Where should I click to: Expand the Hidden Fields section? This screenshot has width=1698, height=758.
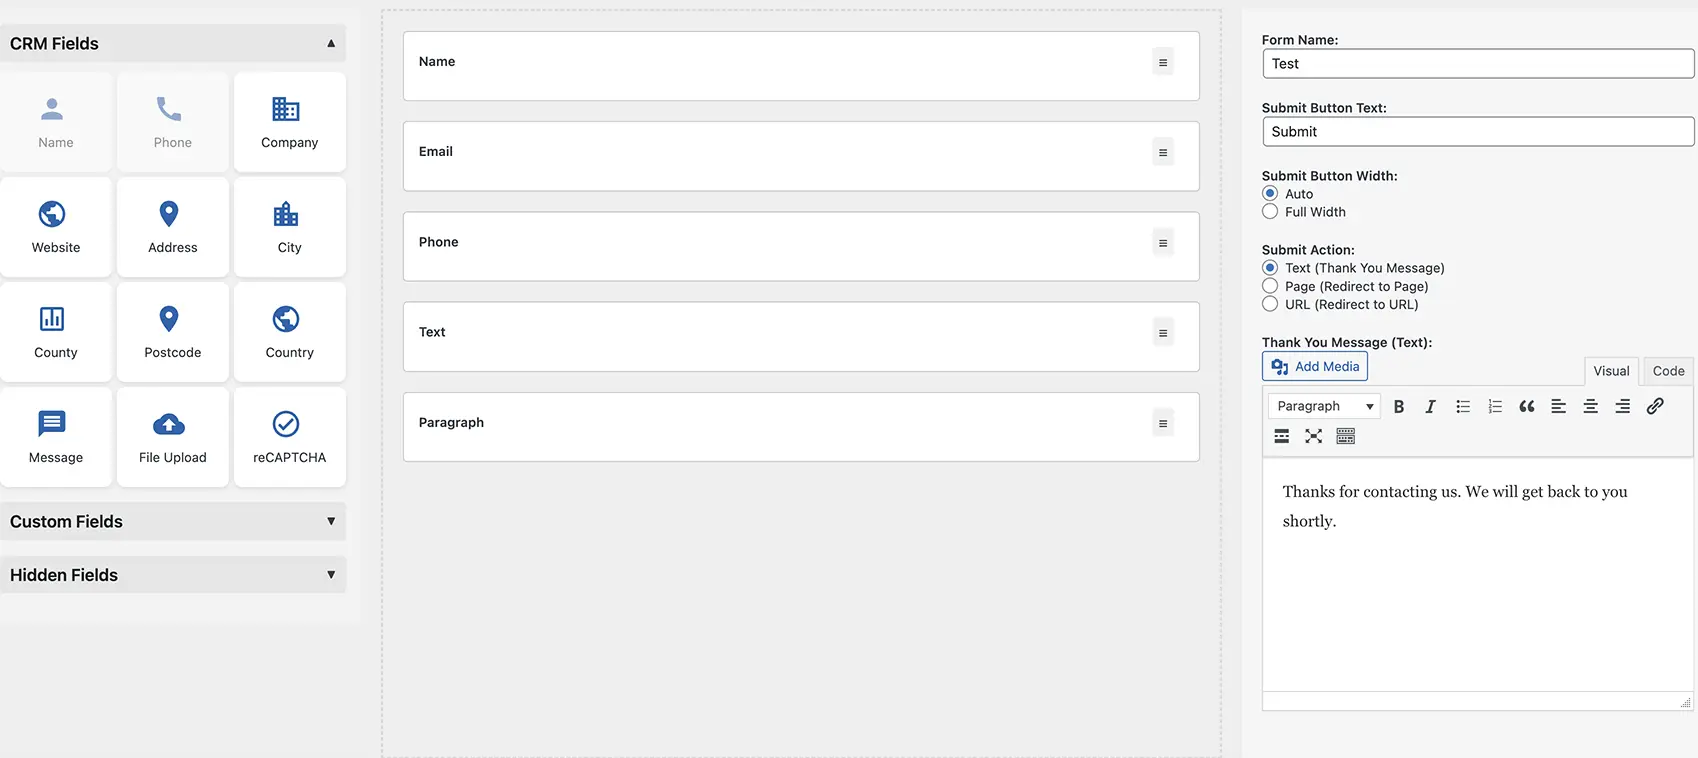pyautogui.click(x=173, y=575)
